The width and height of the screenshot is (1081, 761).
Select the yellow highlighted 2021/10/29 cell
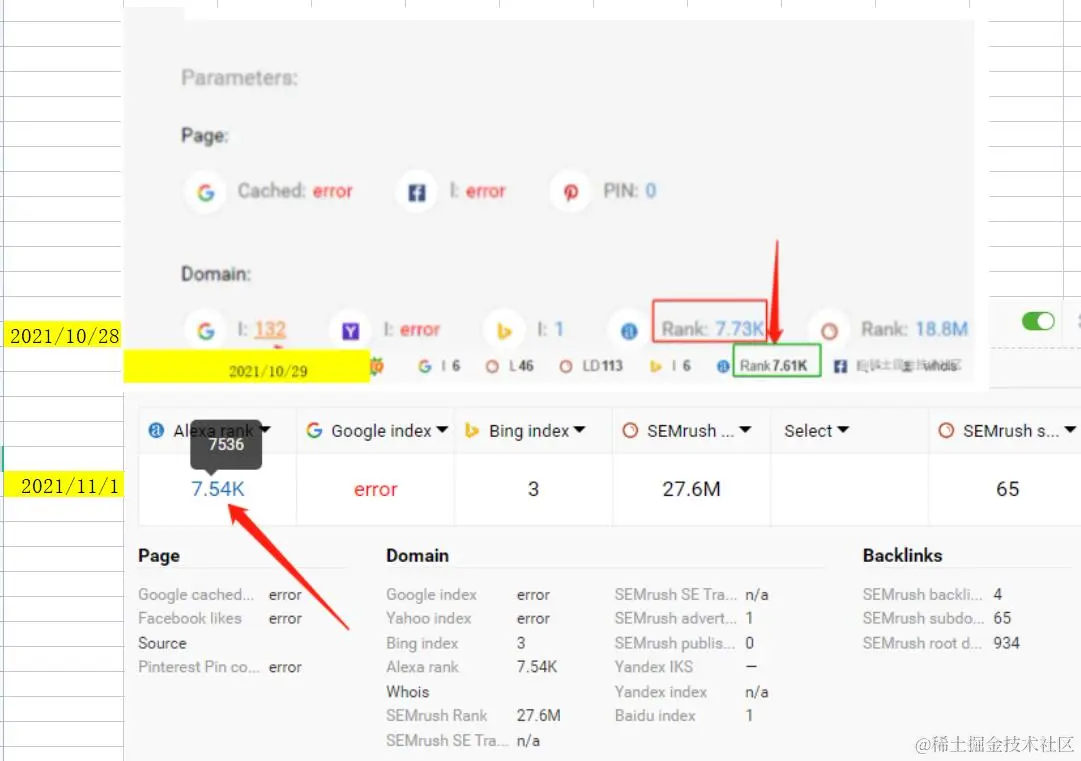[x=267, y=369]
